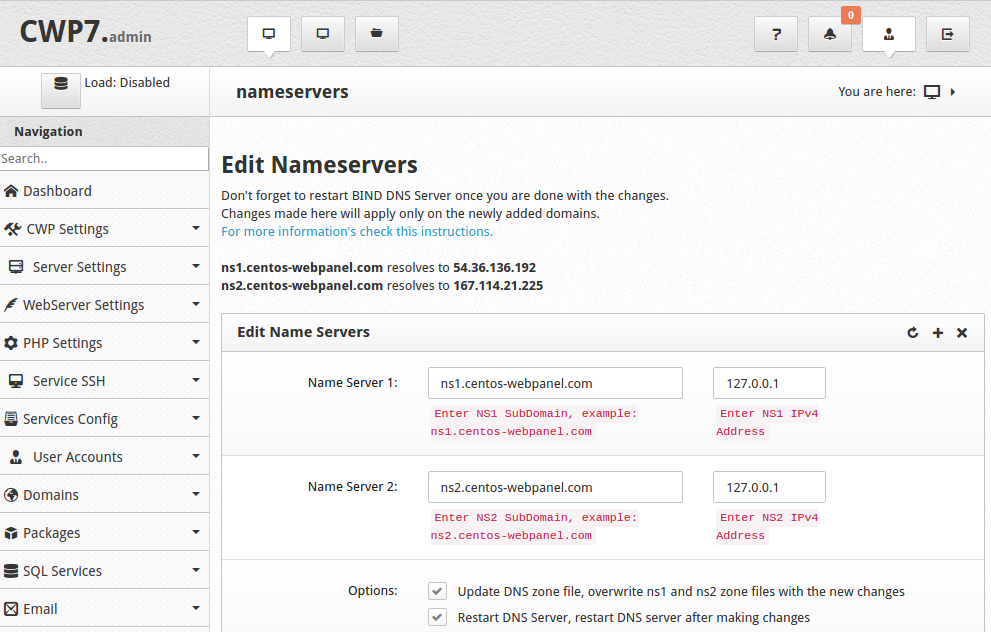Click the Name Server 1 IPv4 field
The height and width of the screenshot is (632, 991).
coord(769,383)
